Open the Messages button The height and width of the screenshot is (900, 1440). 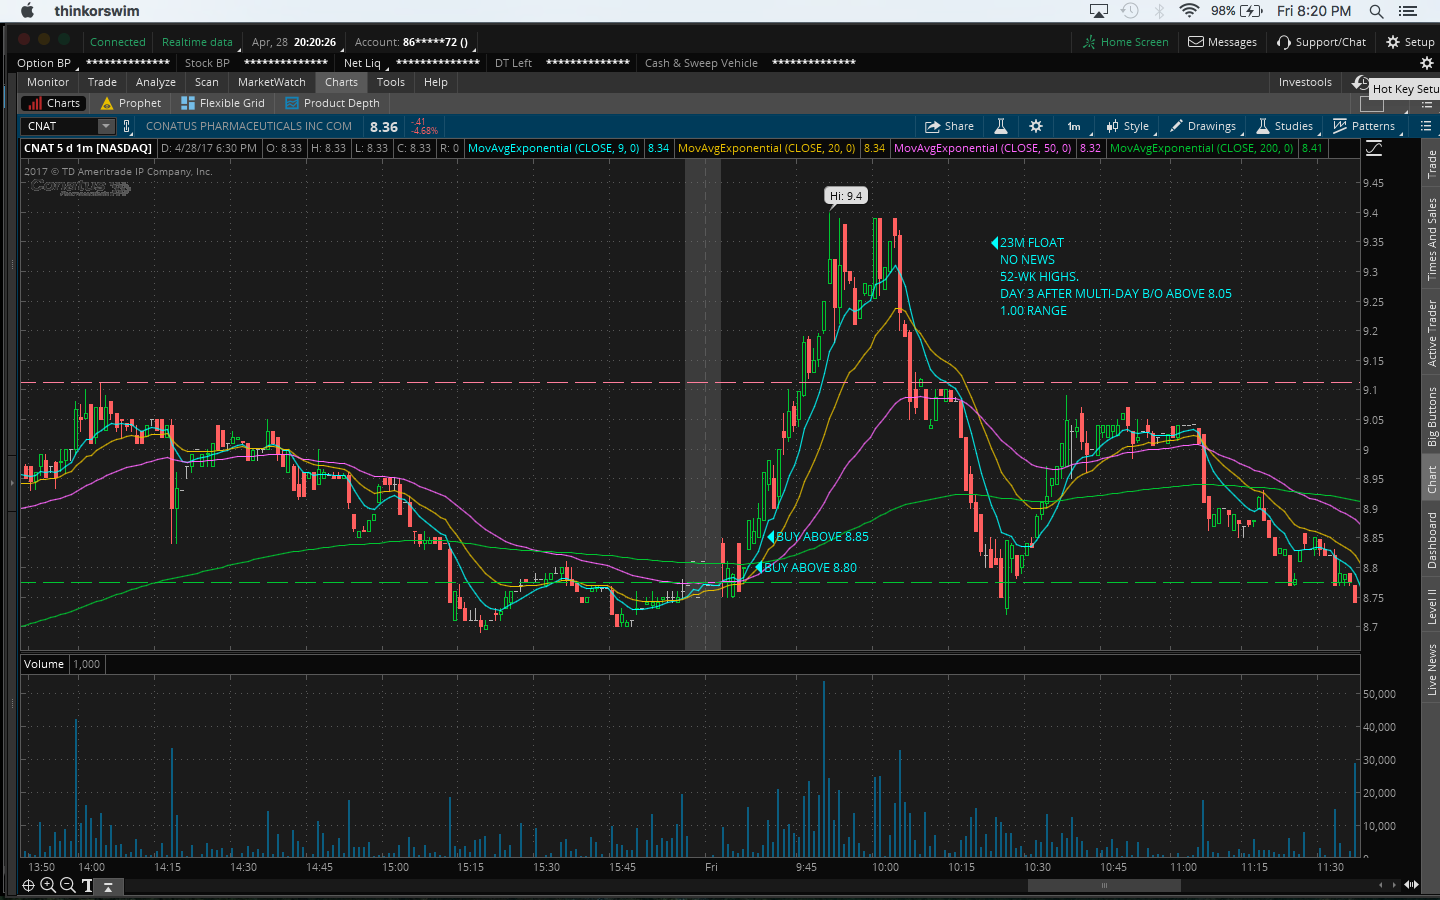click(x=1222, y=42)
